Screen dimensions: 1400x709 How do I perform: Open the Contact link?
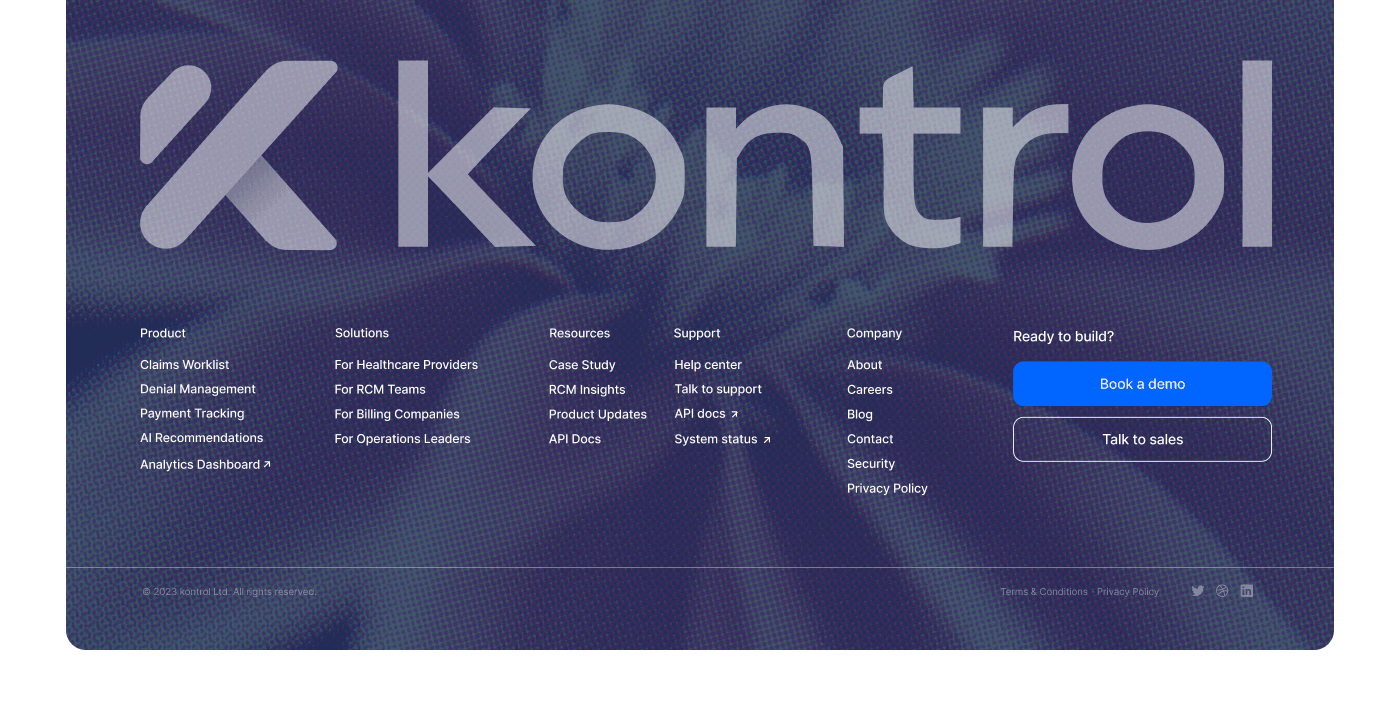coord(870,439)
